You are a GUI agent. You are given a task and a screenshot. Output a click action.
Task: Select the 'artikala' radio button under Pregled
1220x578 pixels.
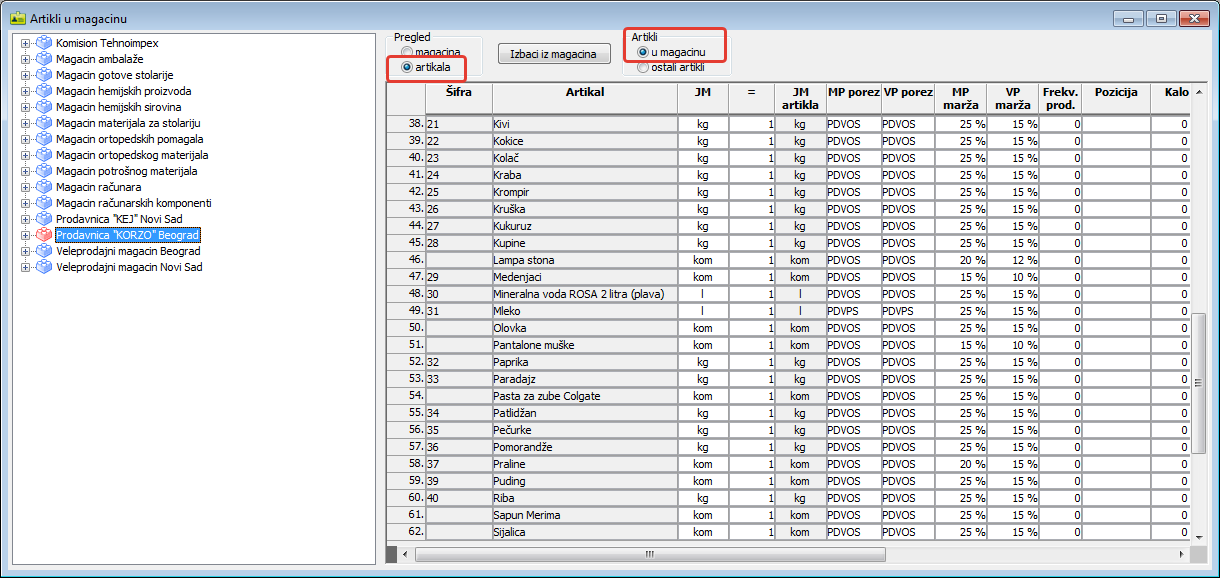(407, 67)
